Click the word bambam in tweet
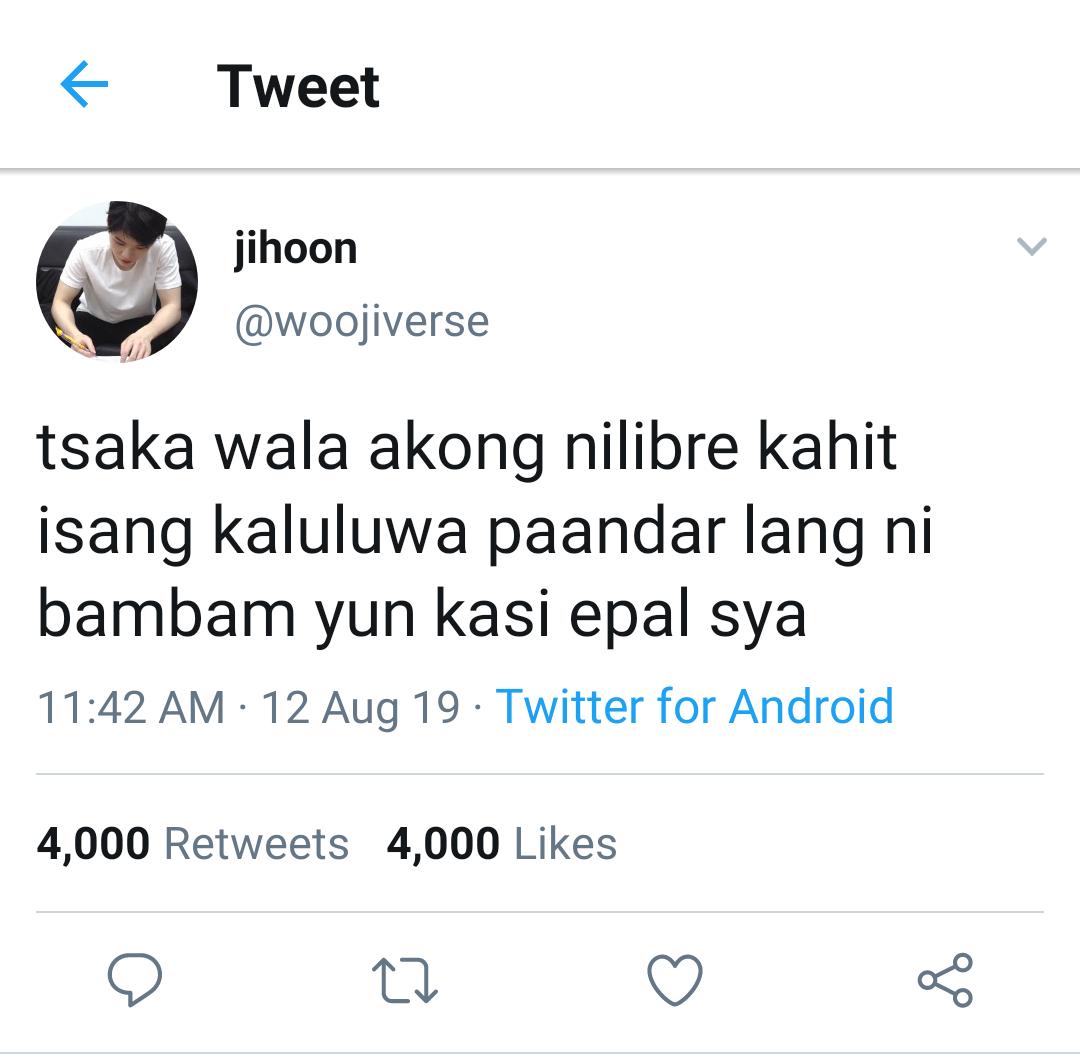Screen dimensions: 1080x1060 (166, 614)
